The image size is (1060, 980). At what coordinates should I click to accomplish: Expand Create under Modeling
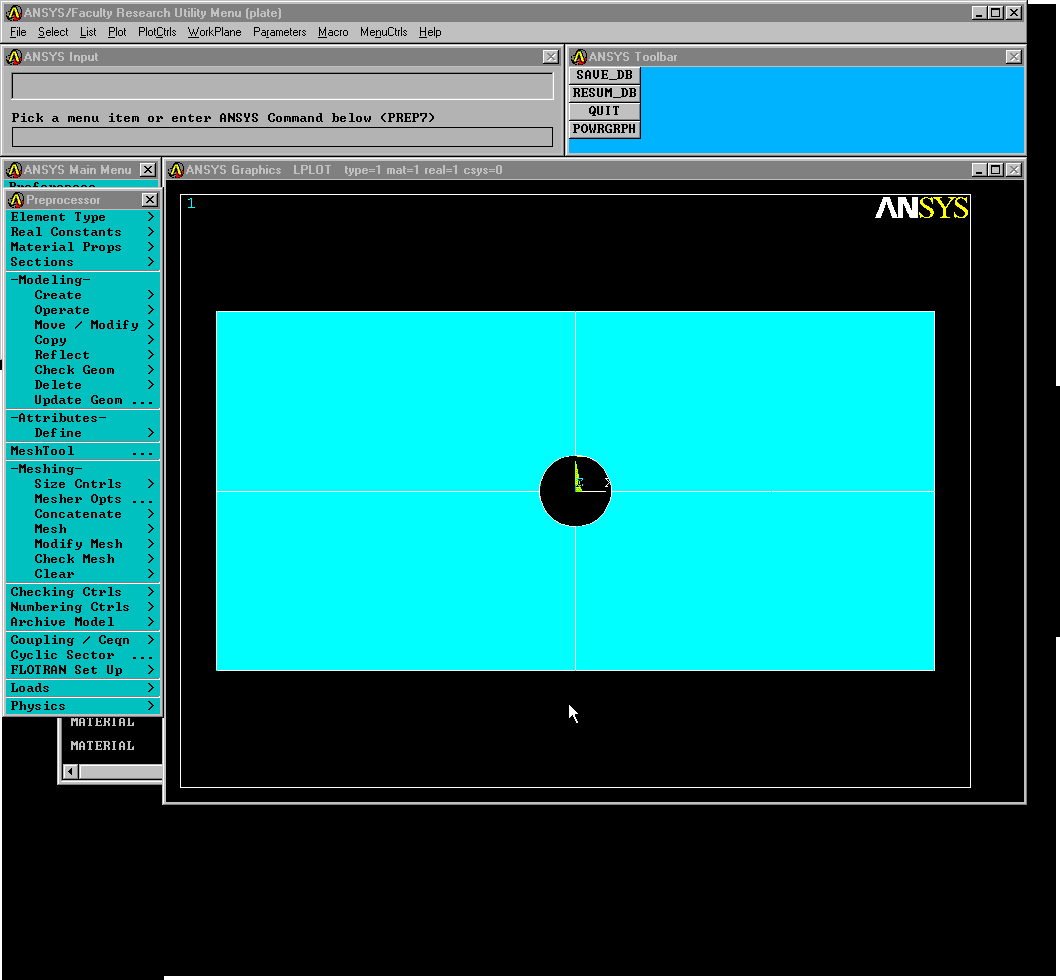click(x=82, y=295)
